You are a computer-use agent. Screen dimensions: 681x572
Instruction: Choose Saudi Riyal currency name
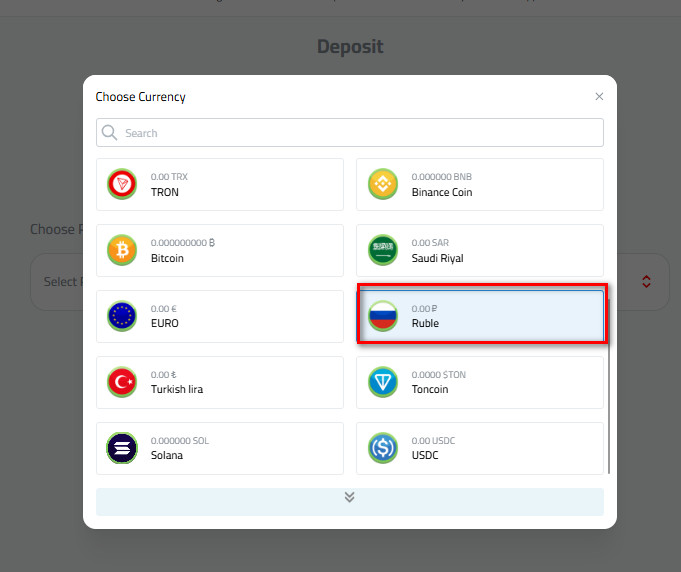437,258
